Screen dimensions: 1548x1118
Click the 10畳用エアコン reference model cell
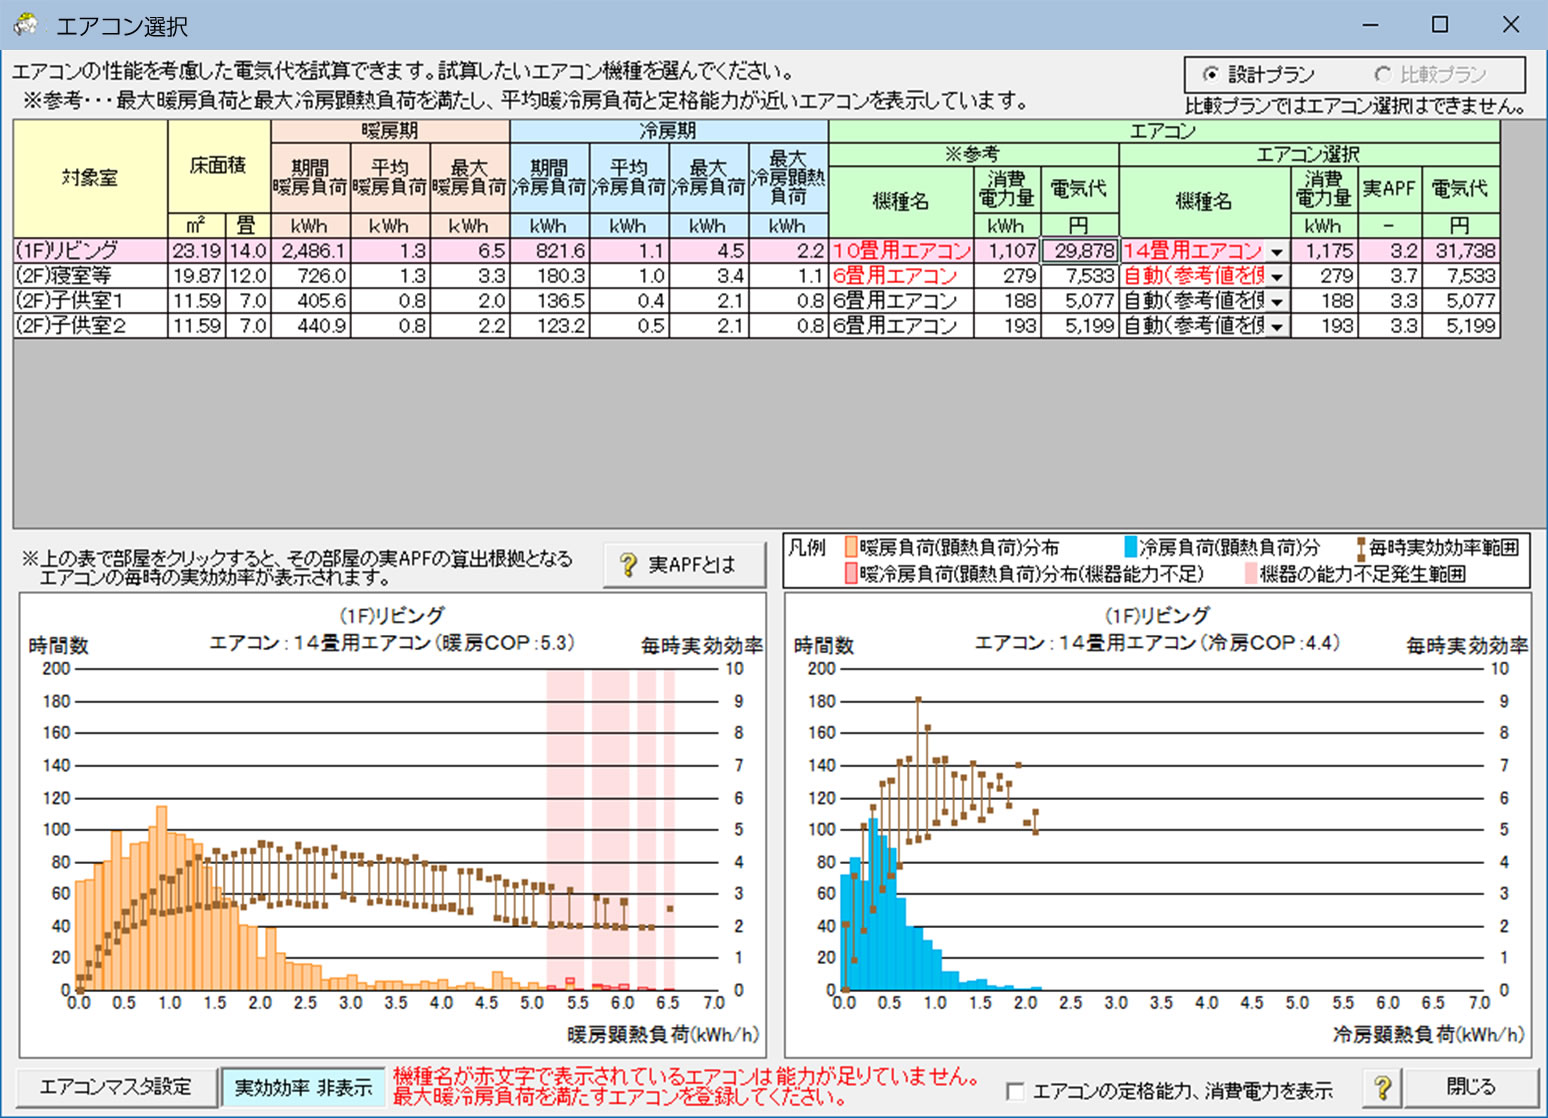coord(901,251)
